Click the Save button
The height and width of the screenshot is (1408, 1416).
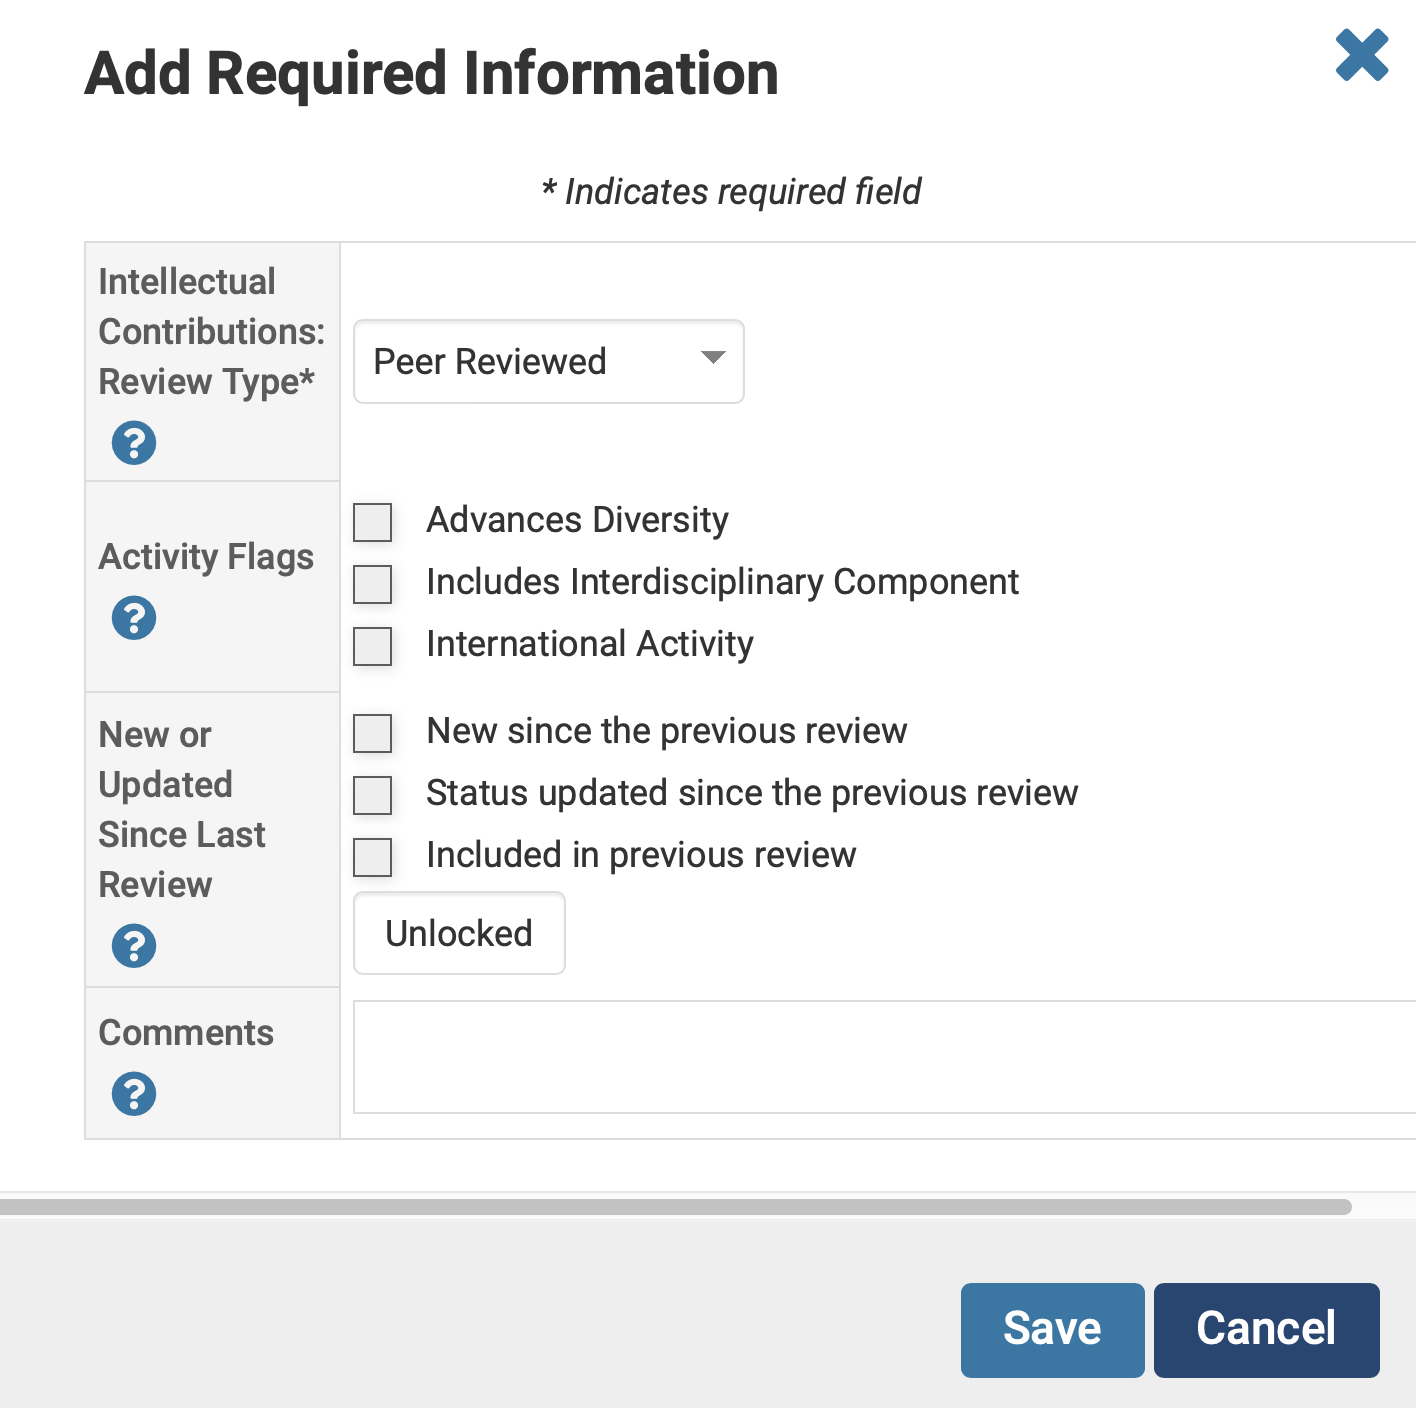coord(1052,1329)
